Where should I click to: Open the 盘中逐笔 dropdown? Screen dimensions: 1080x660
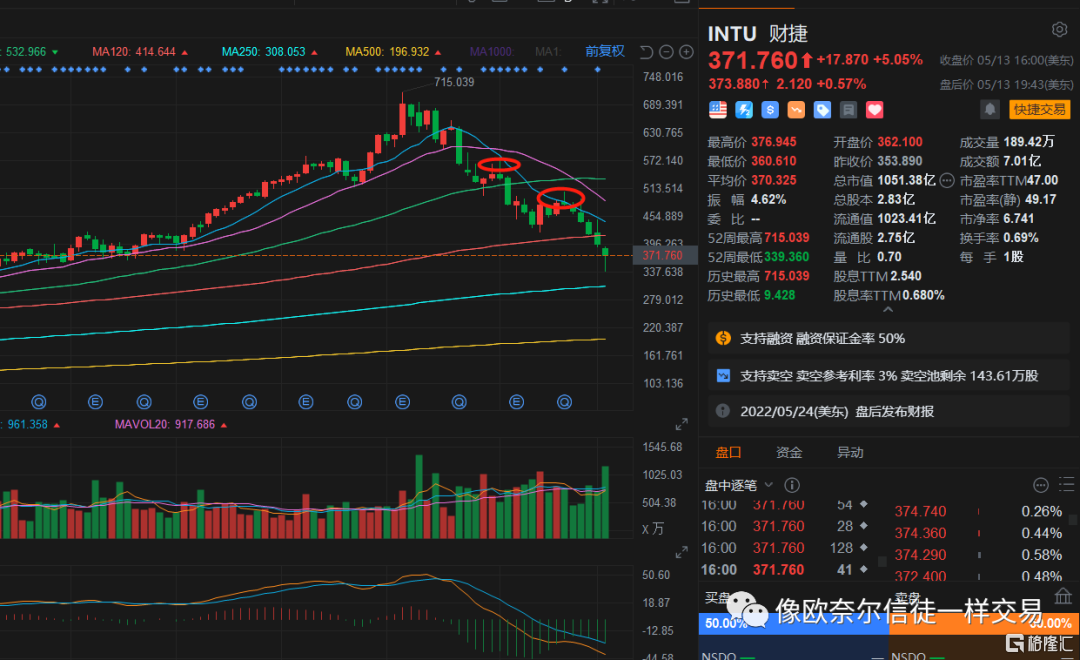(x=738, y=485)
